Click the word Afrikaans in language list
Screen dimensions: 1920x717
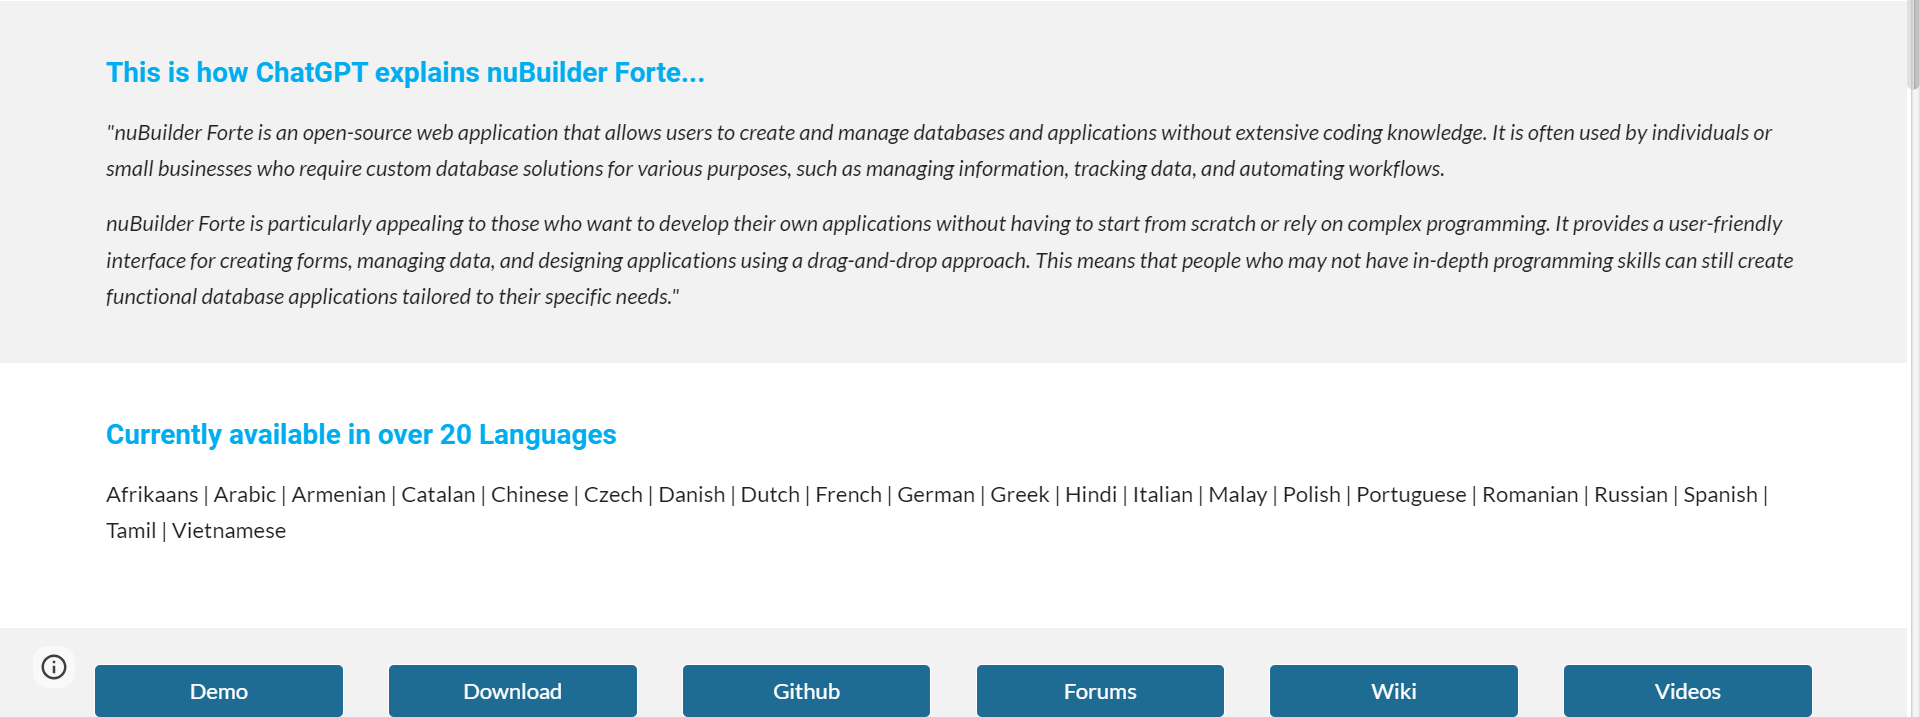(x=152, y=495)
